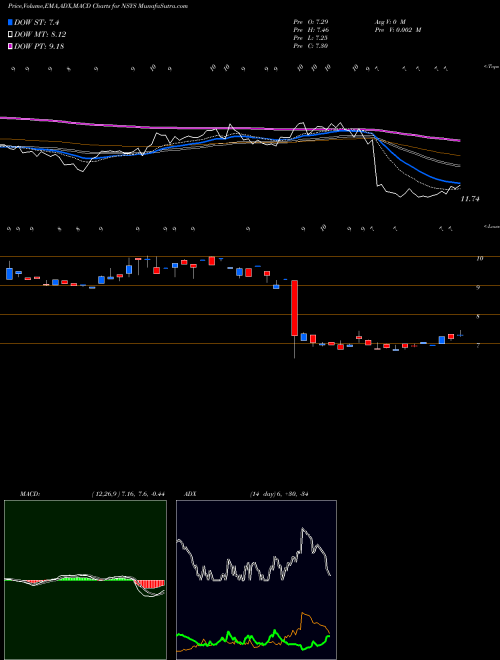
Task: Click the 'Pre H: 7.46' high value
Action: (311, 30)
